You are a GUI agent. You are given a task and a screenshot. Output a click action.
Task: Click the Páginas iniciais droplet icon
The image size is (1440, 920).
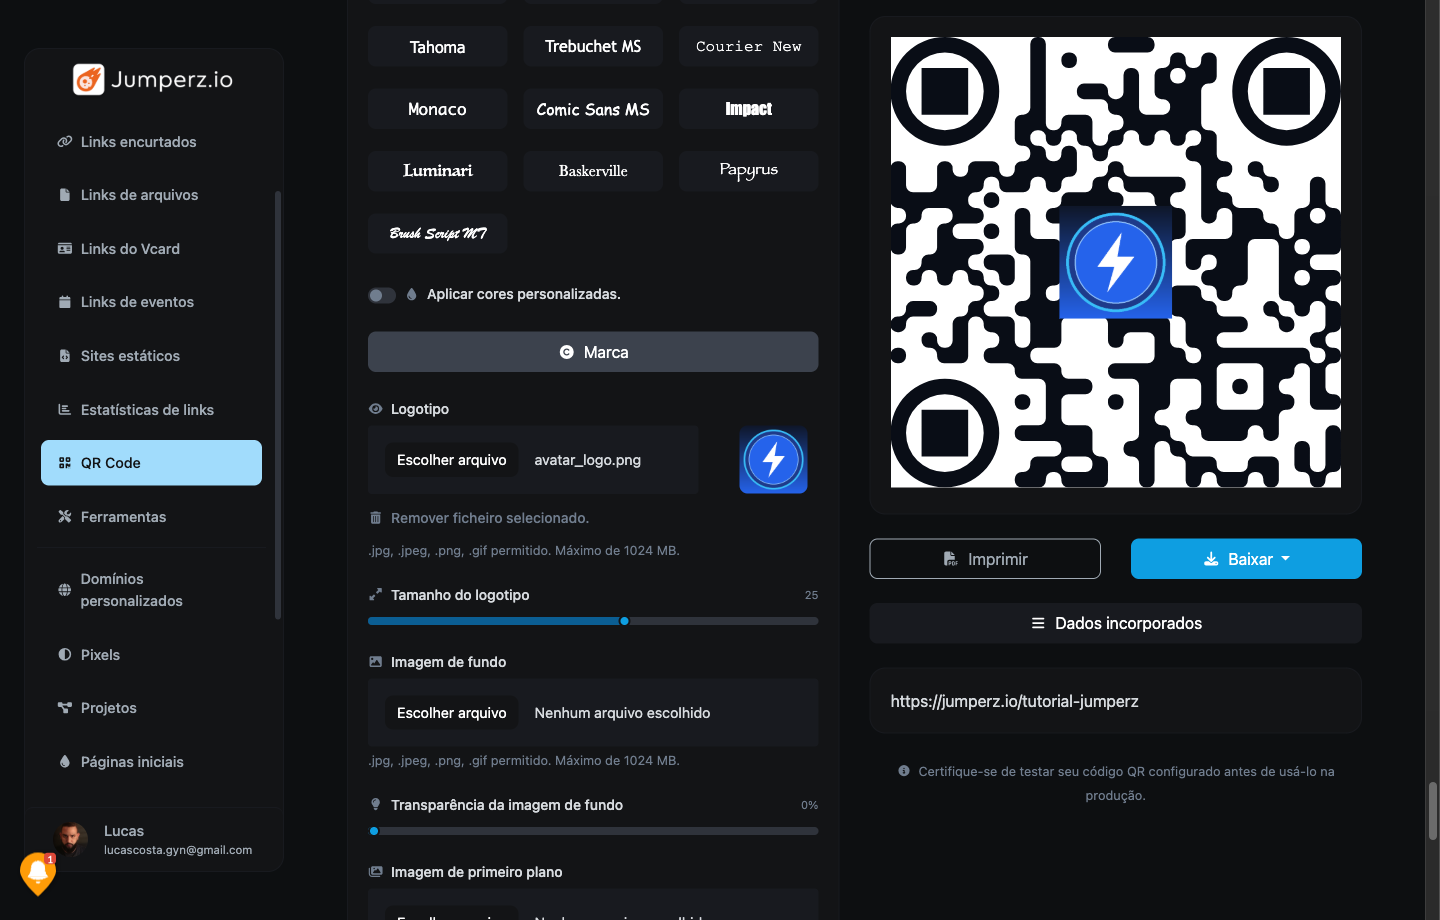65,762
